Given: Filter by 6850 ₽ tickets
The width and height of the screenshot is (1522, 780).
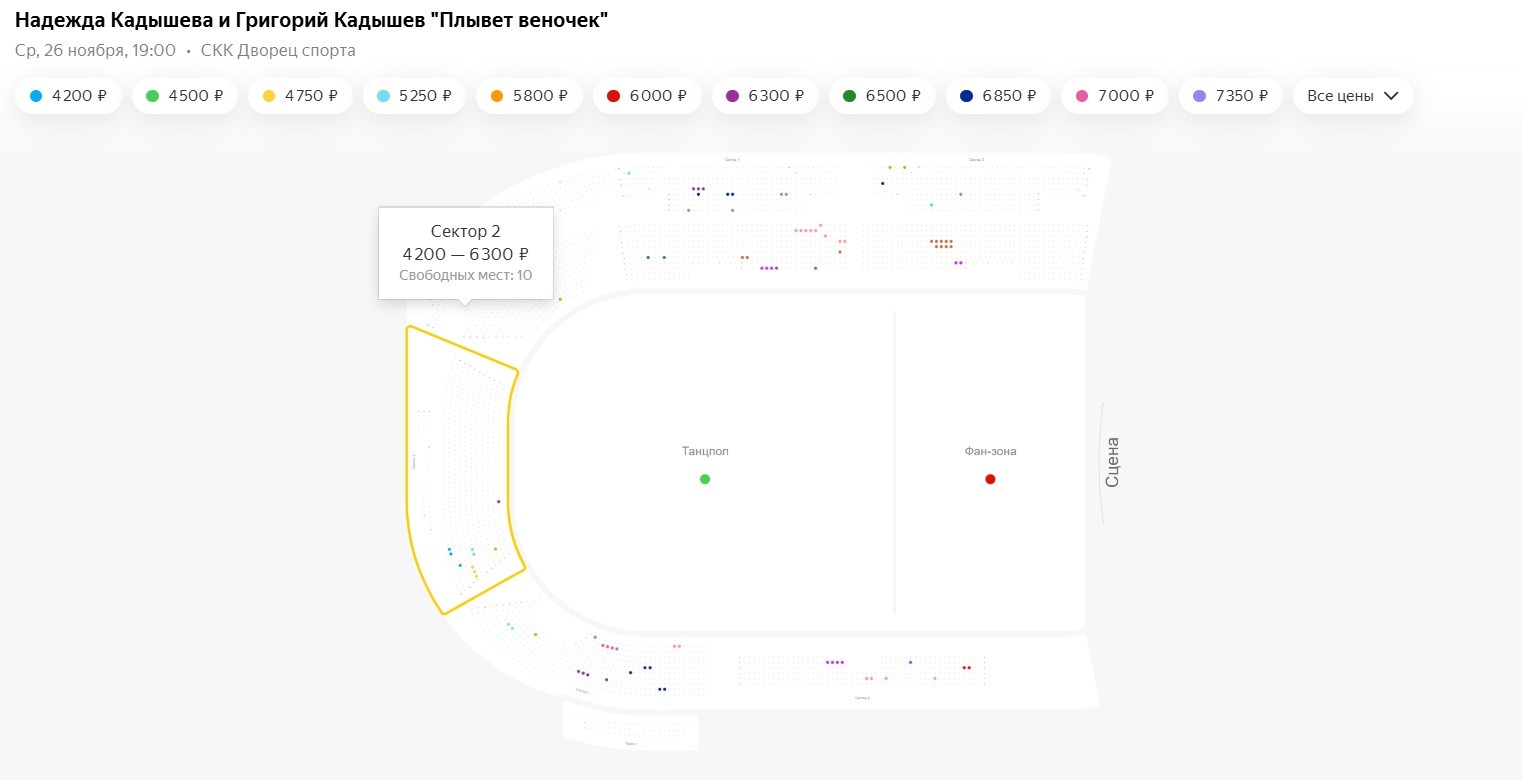Looking at the screenshot, I should click(x=998, y=96).
